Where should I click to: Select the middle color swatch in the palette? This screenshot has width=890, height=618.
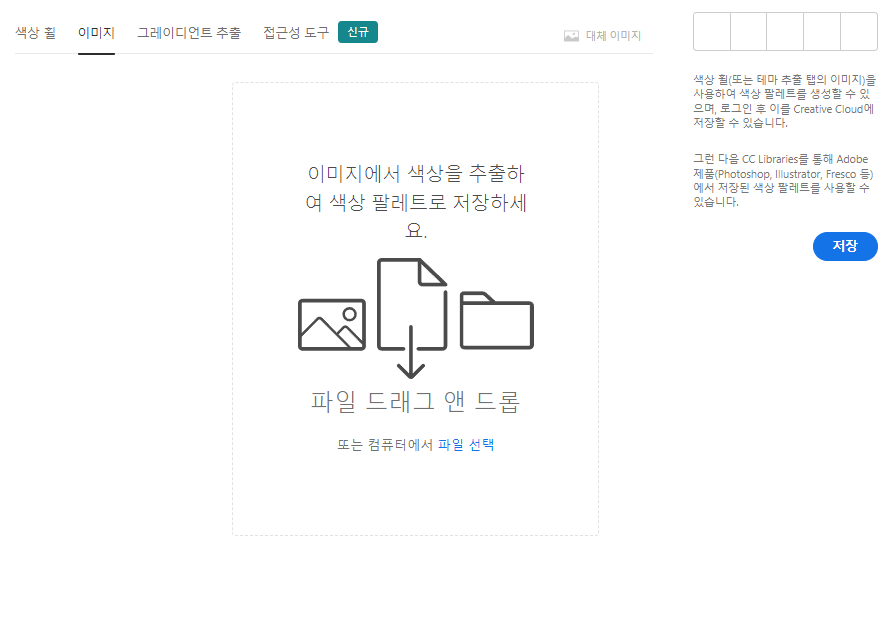point(785,31)
